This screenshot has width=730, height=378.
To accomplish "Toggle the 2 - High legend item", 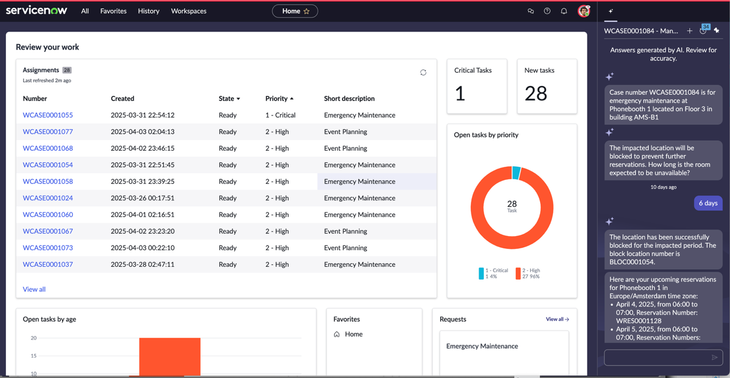I will tap(528, 273).
